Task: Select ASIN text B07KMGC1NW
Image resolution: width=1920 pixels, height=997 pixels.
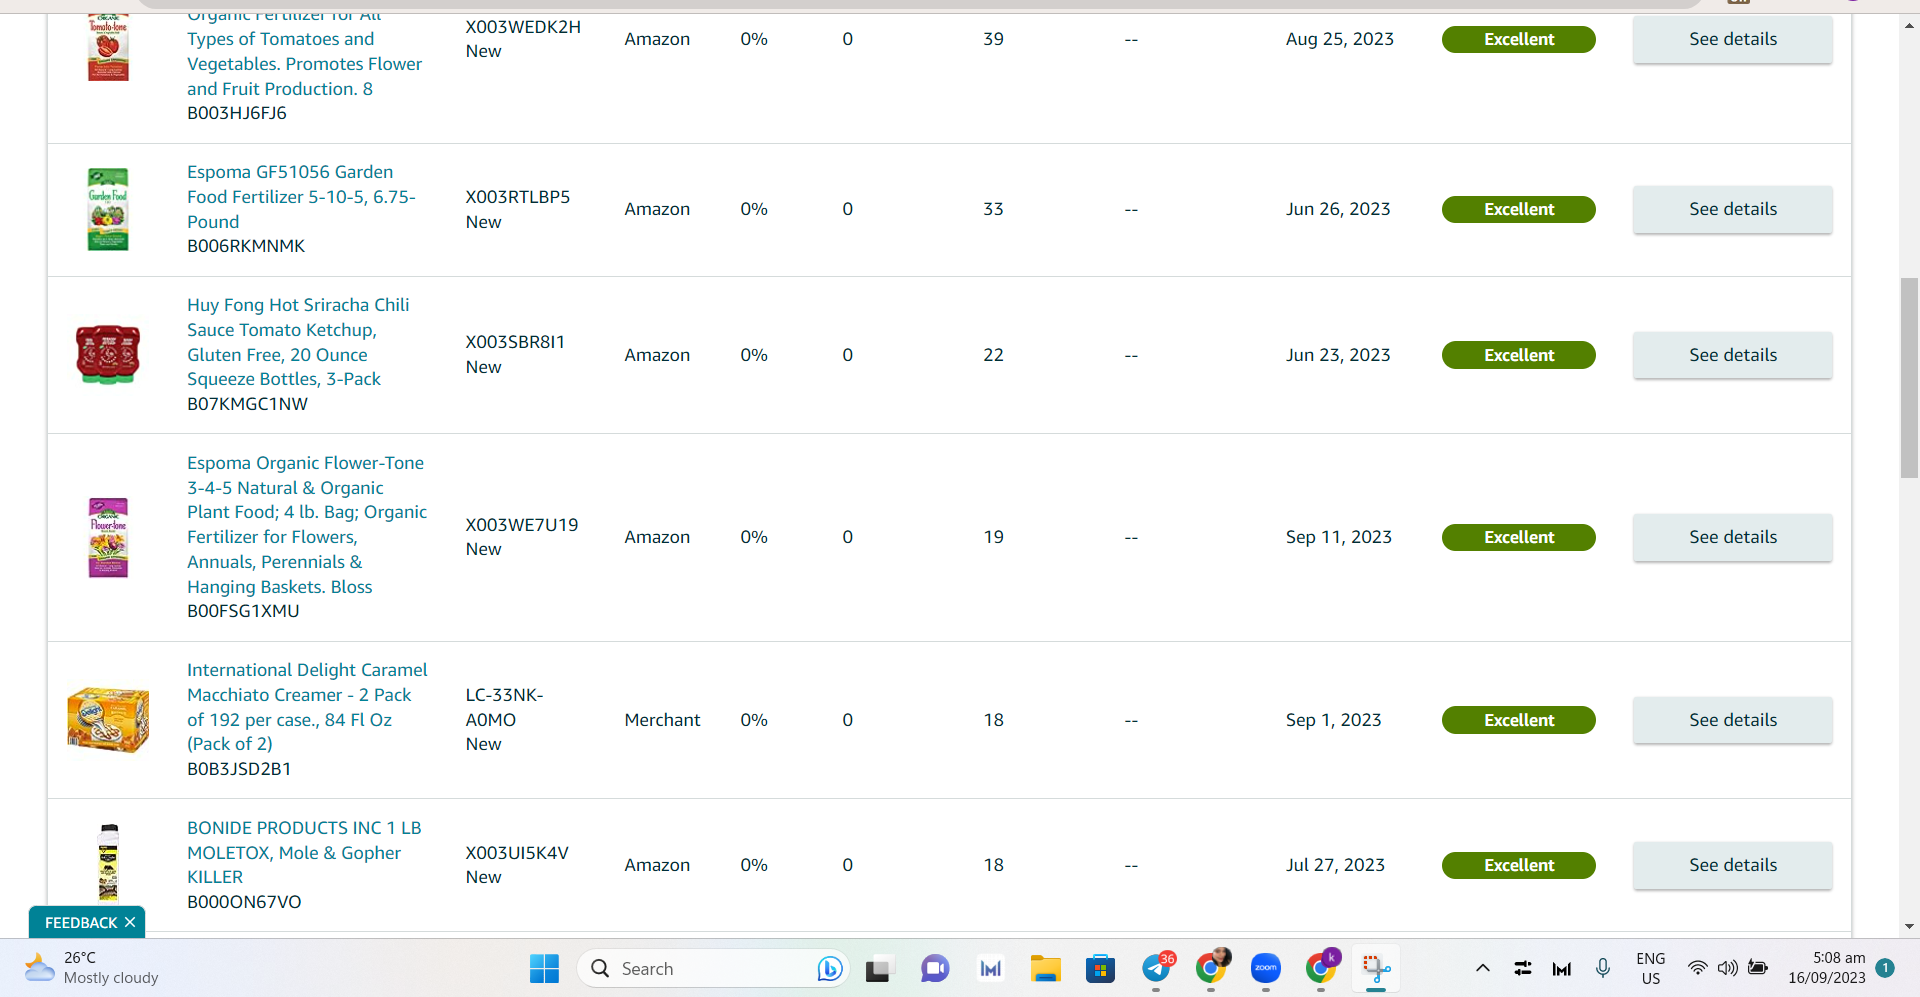Action: coord(247,404)
